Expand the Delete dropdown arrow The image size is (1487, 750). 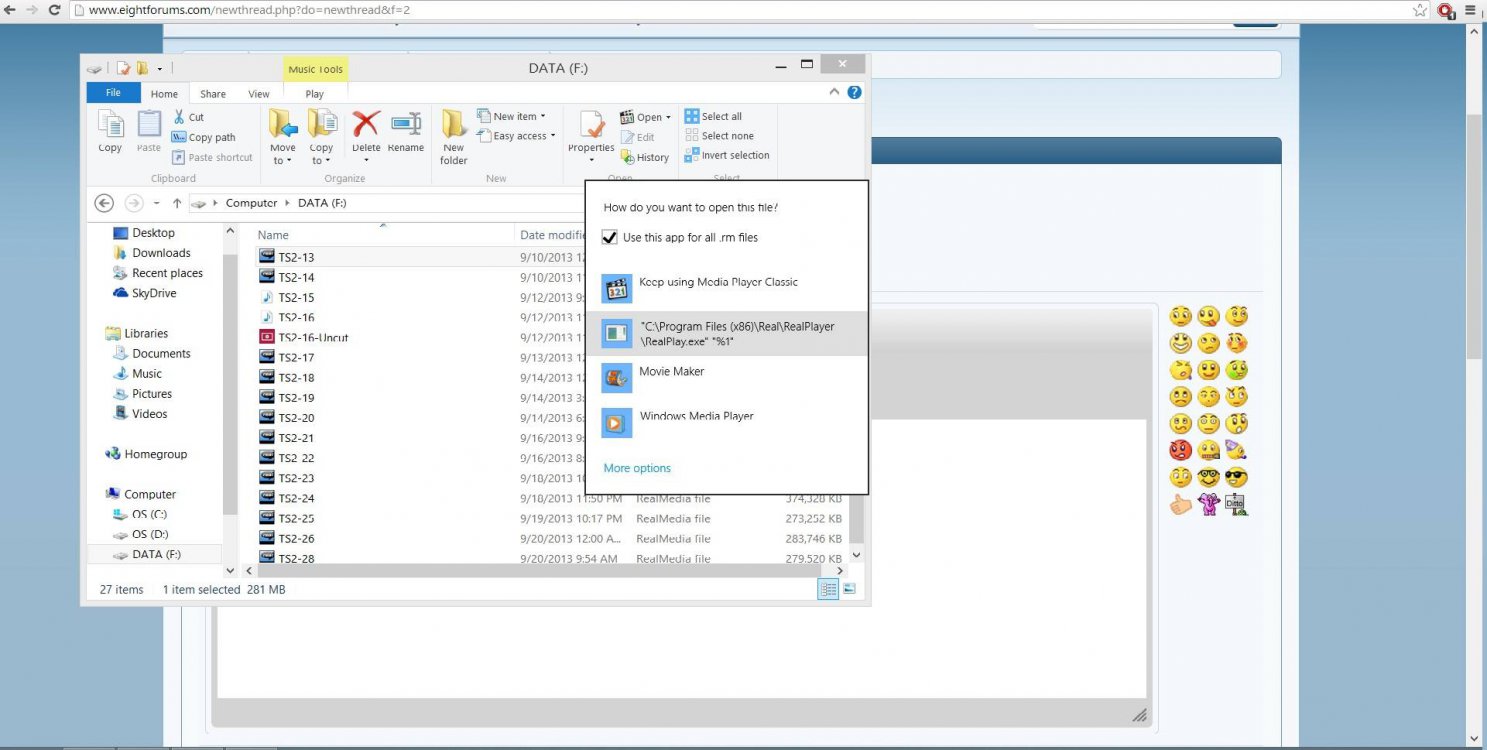(x=366, y=161)
